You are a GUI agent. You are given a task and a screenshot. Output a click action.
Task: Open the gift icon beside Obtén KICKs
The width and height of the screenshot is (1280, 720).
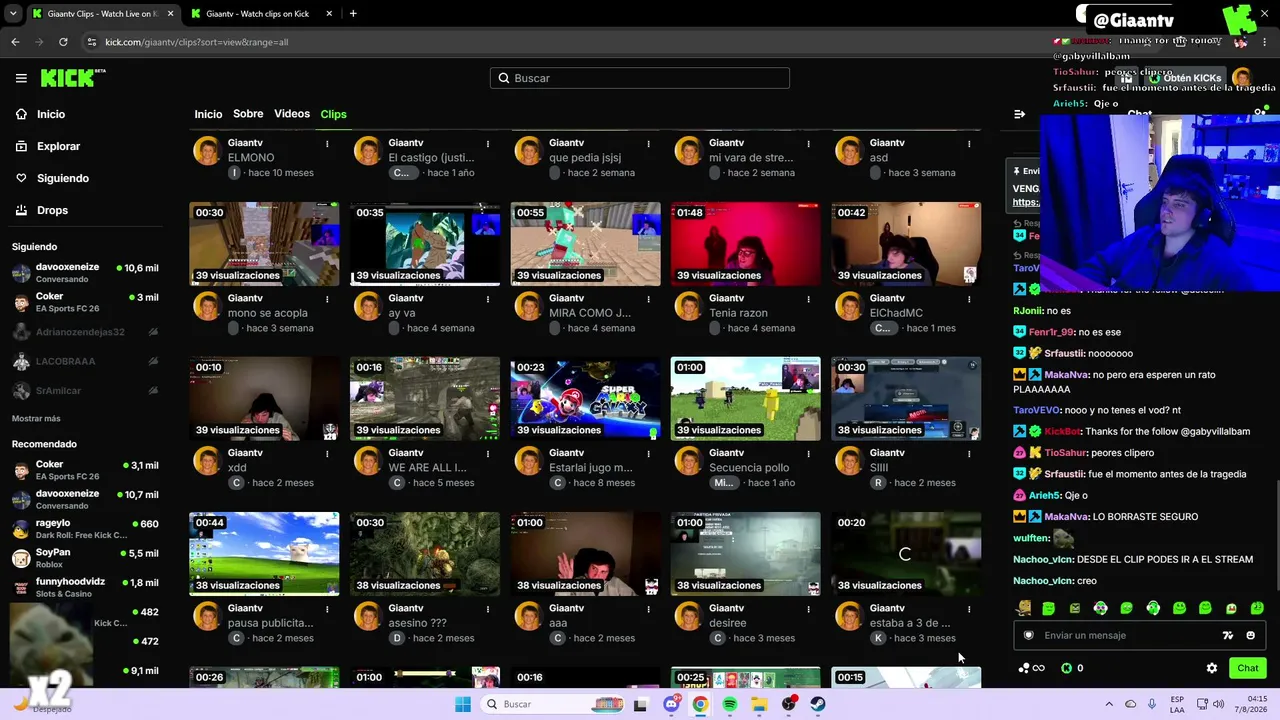(1127, 78)
